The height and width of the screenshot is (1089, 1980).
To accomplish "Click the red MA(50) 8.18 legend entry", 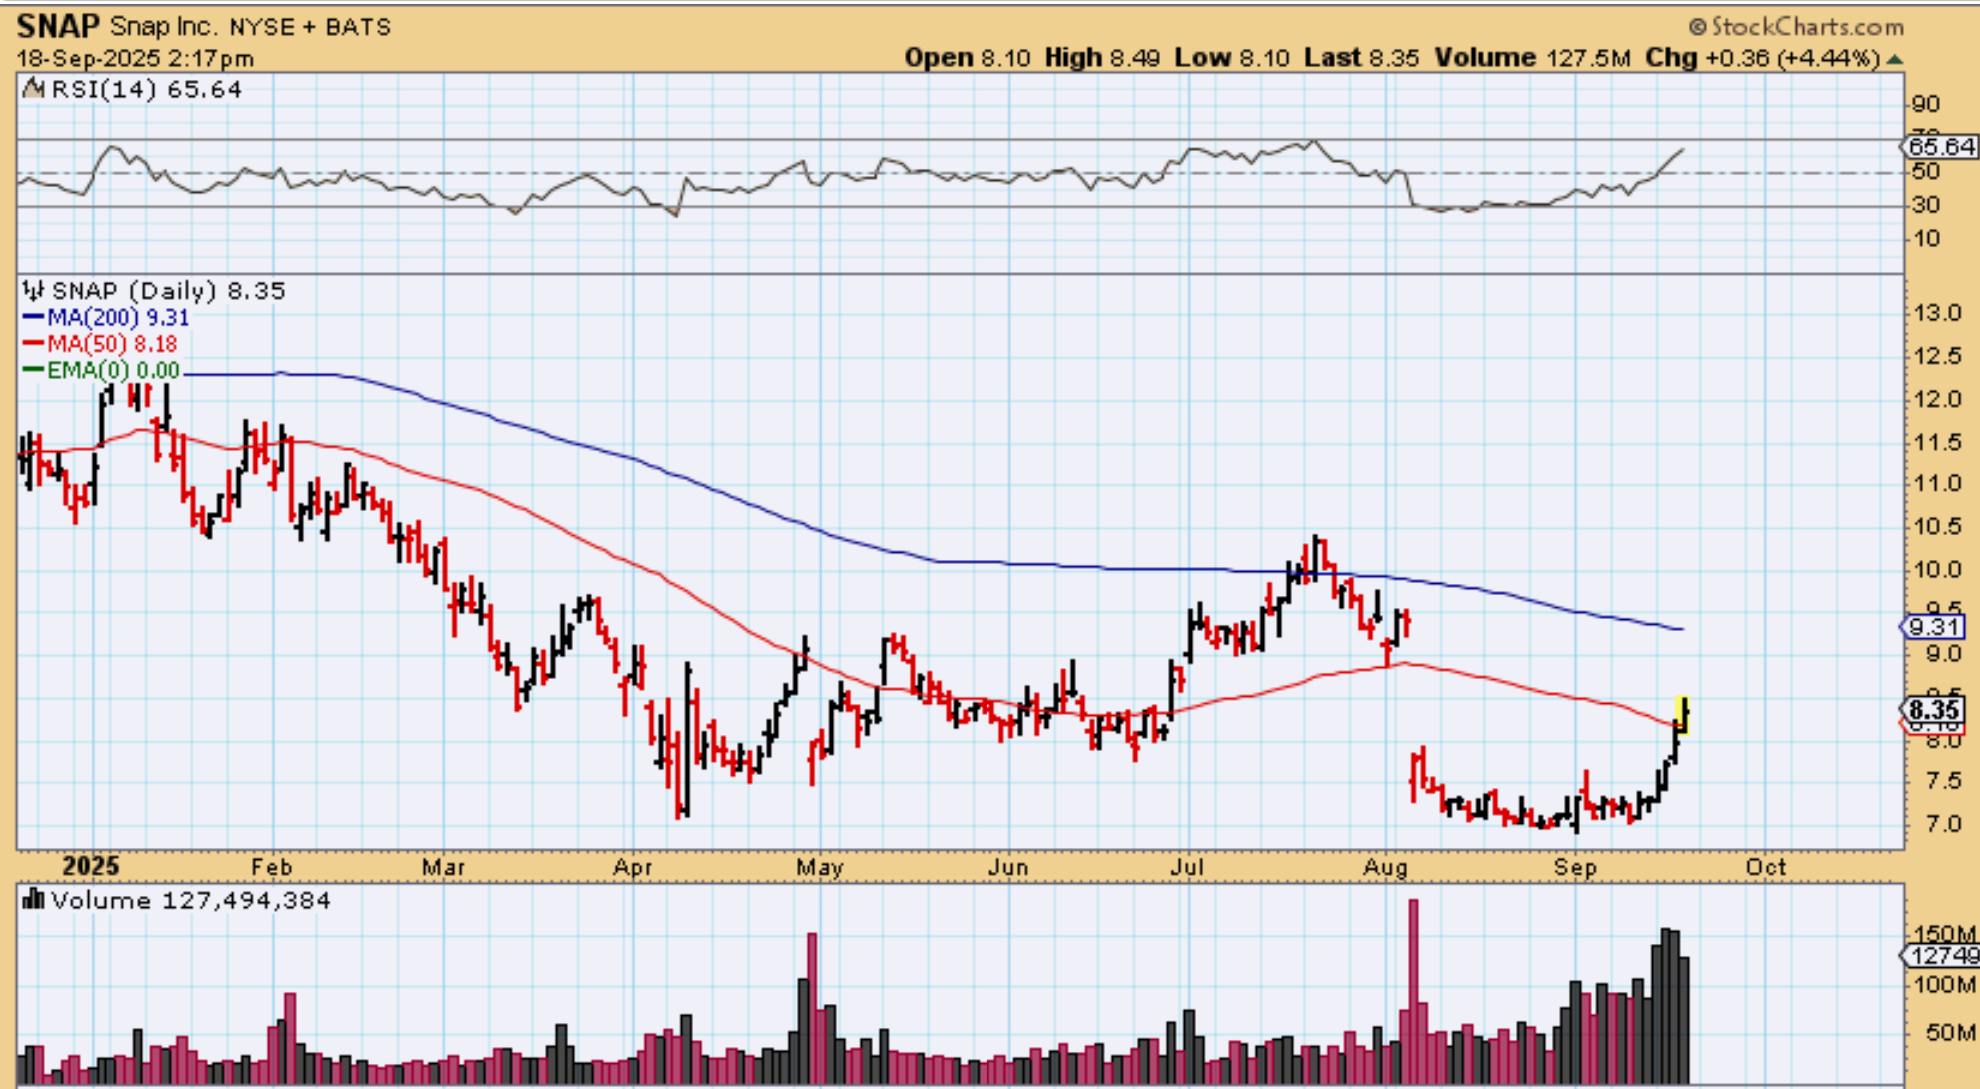I will [111, 344].
